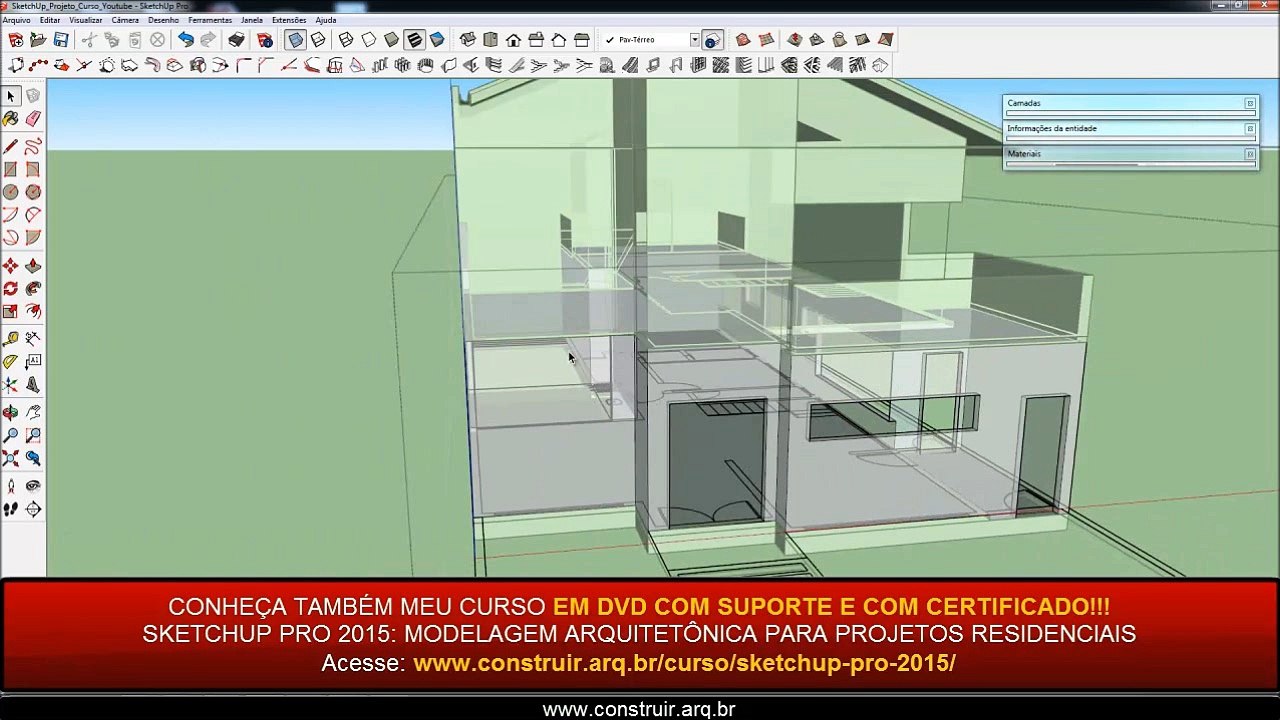Toggle Back Edges style
This screenshot has height=720, width=1280.
tap(318, 40)
